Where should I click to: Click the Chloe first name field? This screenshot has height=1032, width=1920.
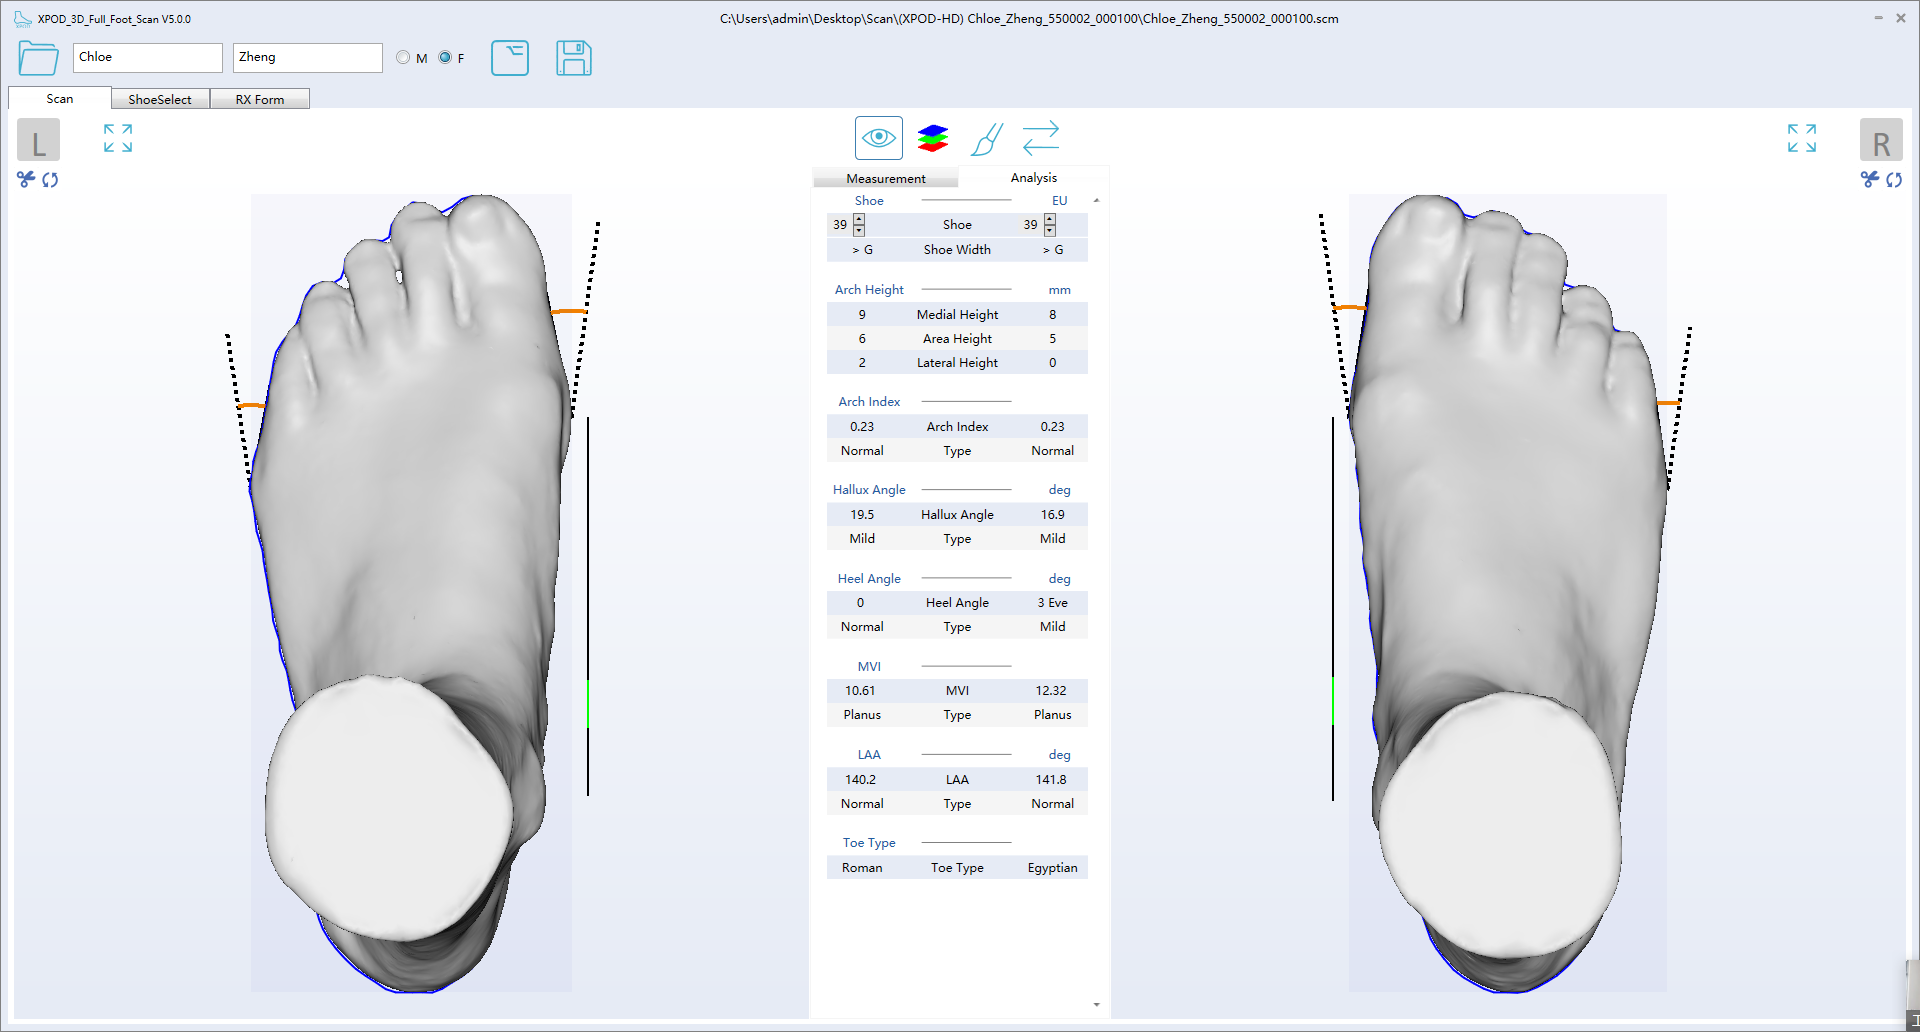(146, 57)
